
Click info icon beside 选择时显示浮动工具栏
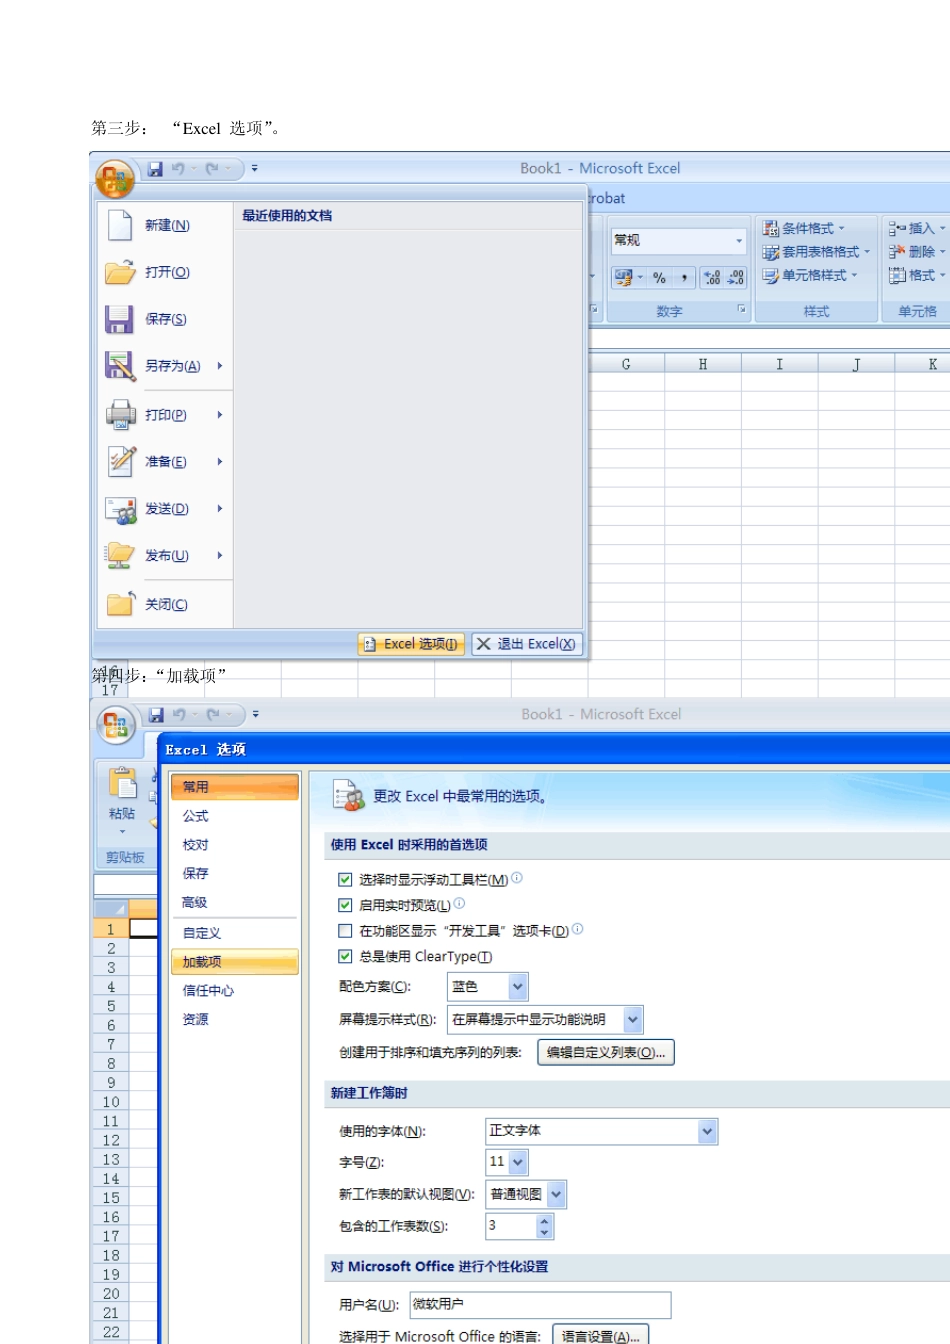(517, 878)
